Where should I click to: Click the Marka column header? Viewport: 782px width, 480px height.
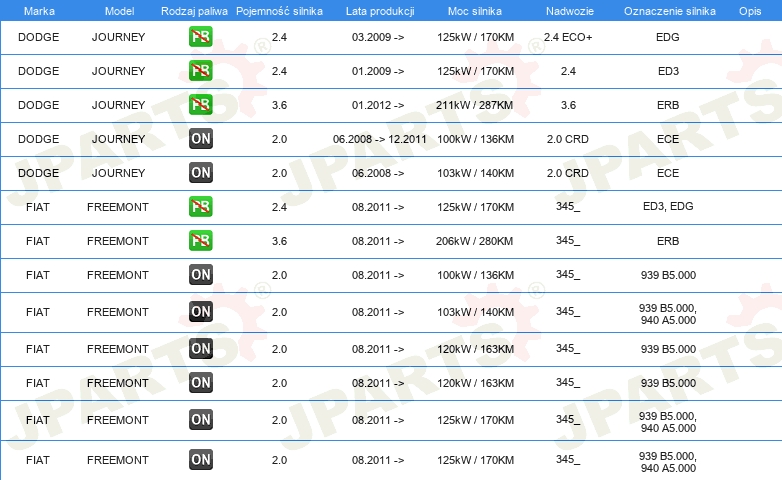coord(39,11)
